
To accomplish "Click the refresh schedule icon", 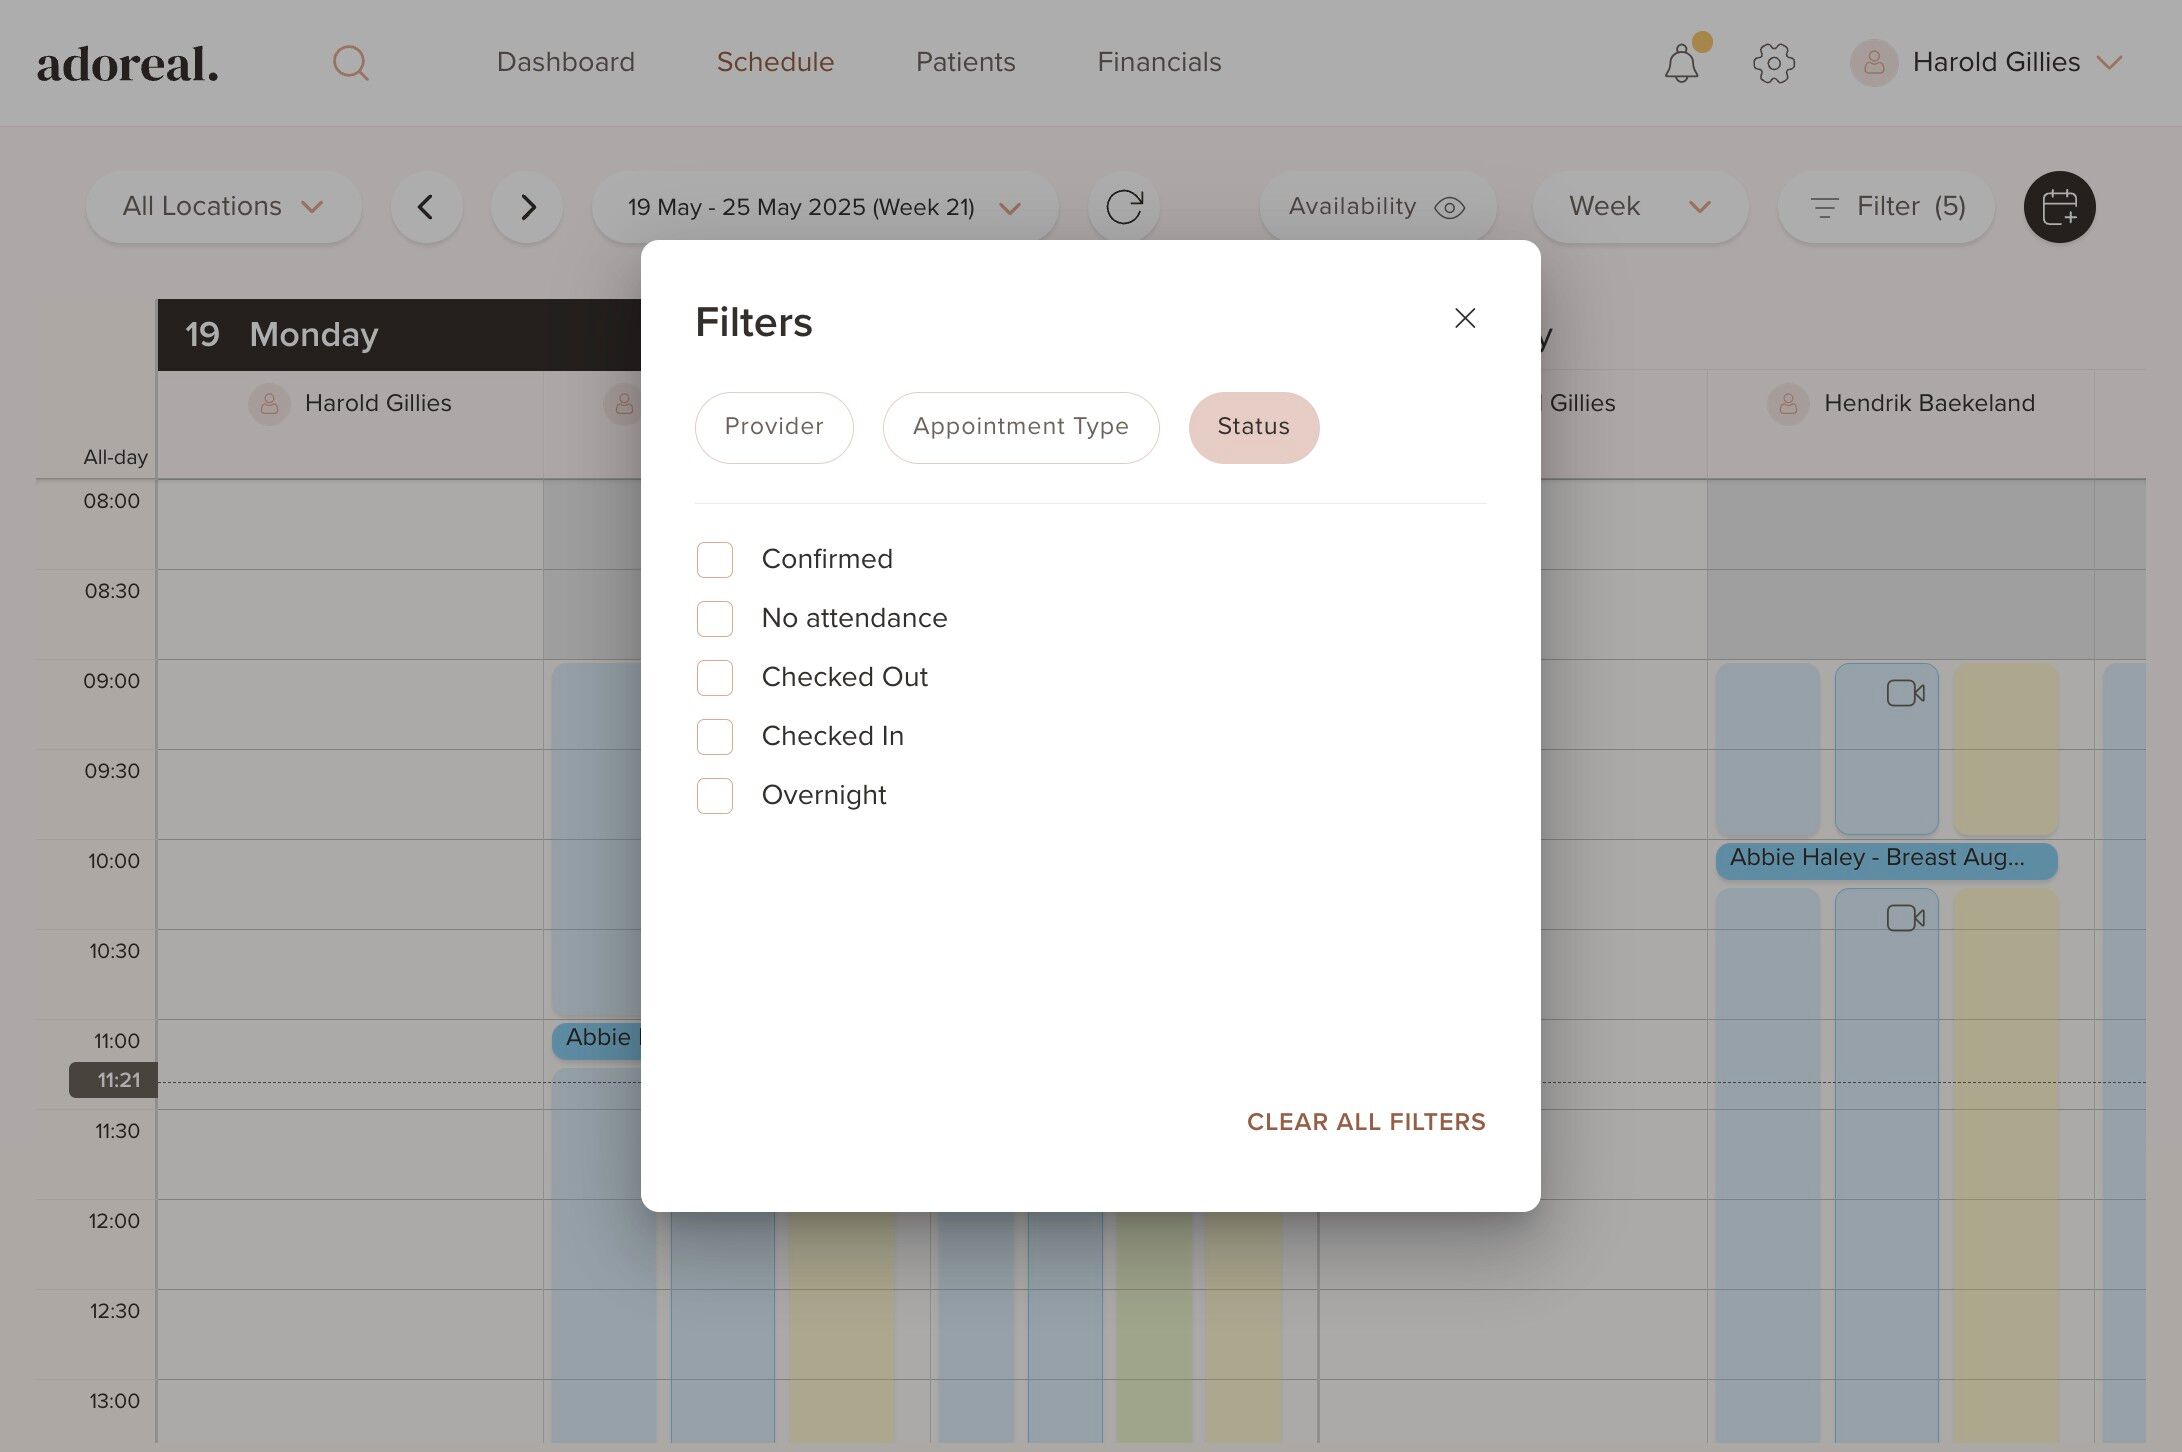I will [1123, 207].
